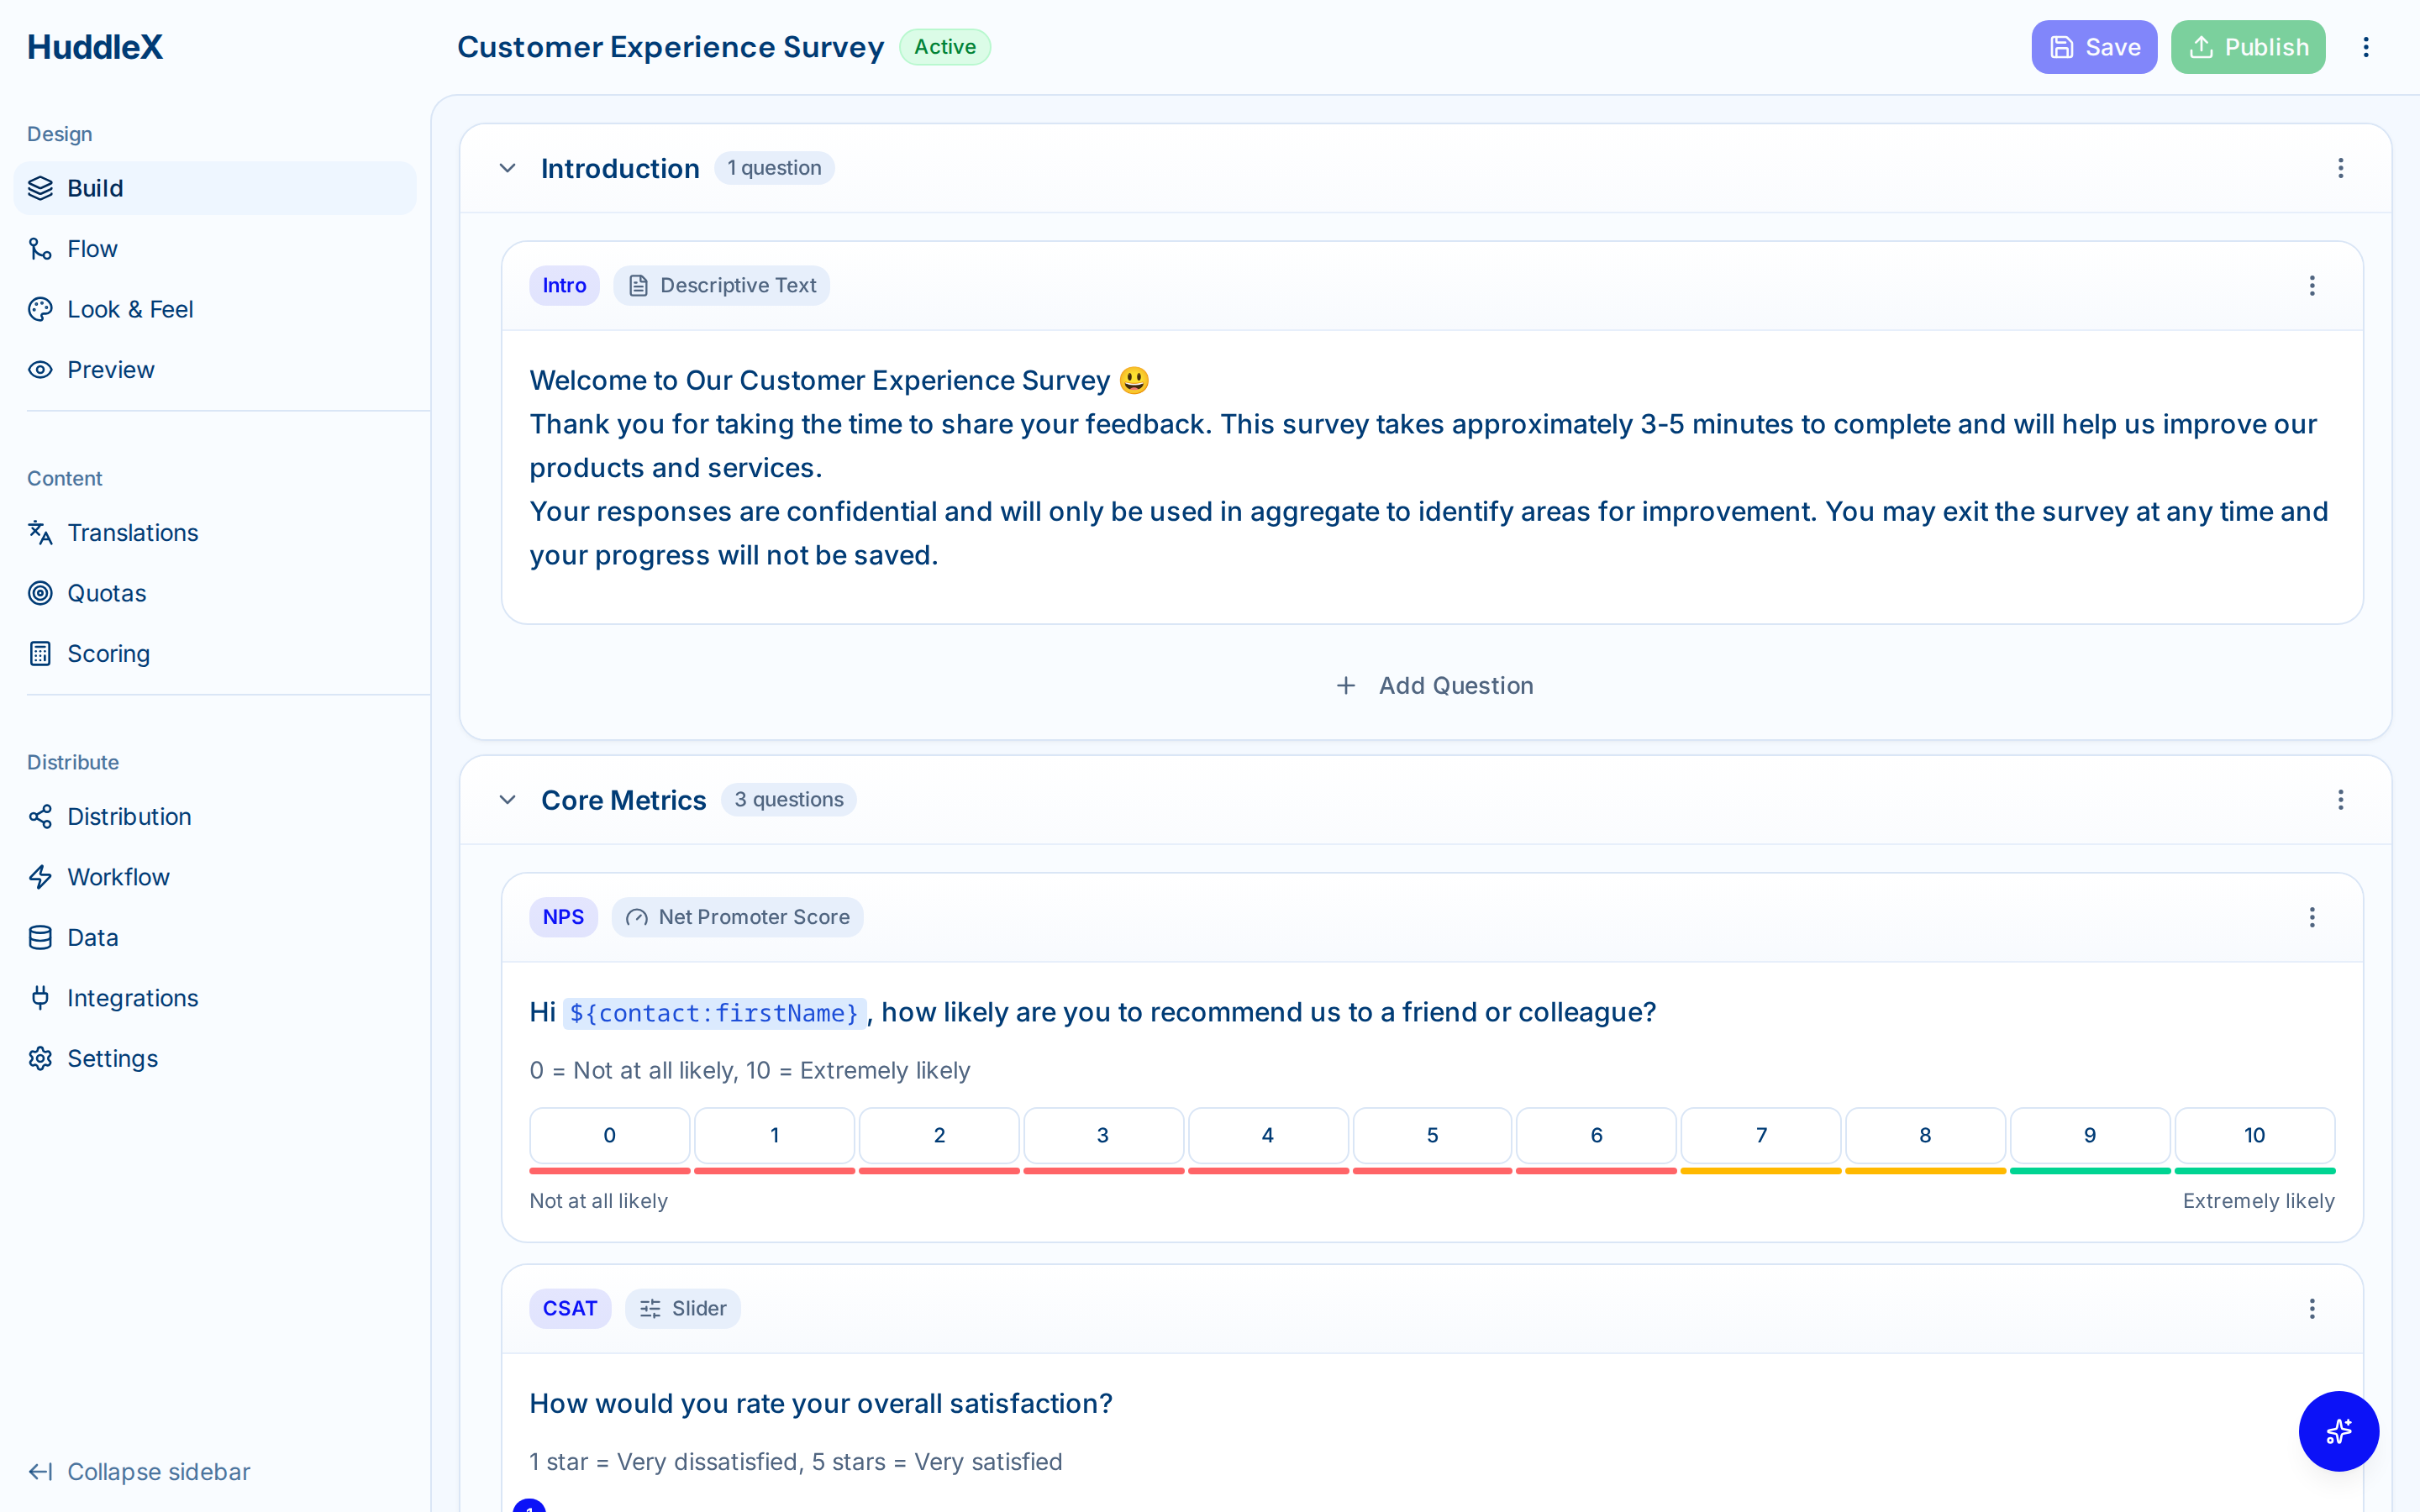Click the Integrations plug icon
The width and height of the screenshot is (2420, 1512).
coord(40,998)
